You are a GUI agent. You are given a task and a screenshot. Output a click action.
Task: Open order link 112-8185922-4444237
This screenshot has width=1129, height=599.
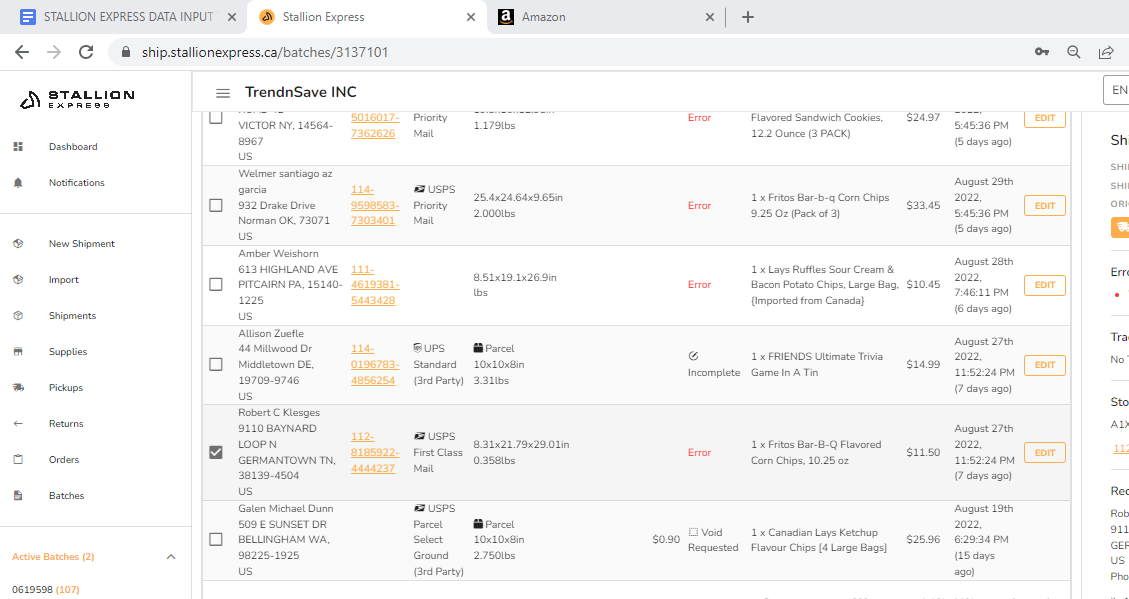pyautogui.click(x=373, y=452)
